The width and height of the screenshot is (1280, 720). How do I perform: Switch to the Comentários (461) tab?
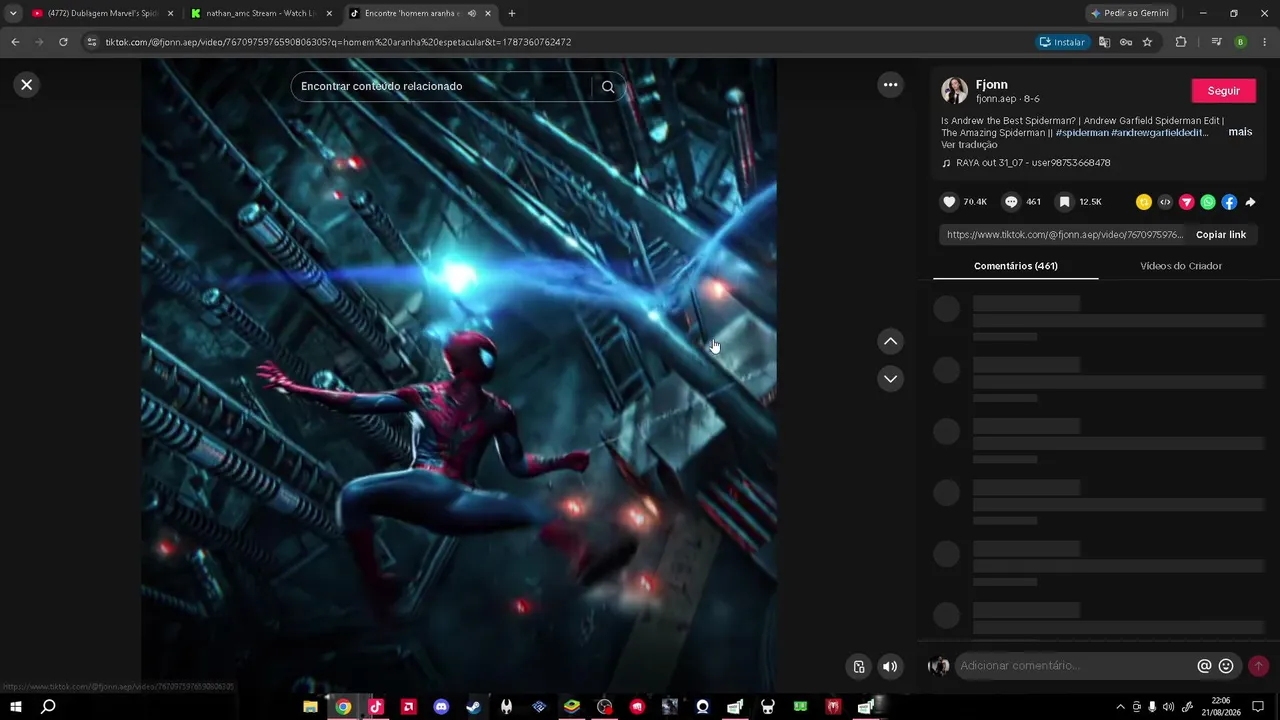(1016, 266)
